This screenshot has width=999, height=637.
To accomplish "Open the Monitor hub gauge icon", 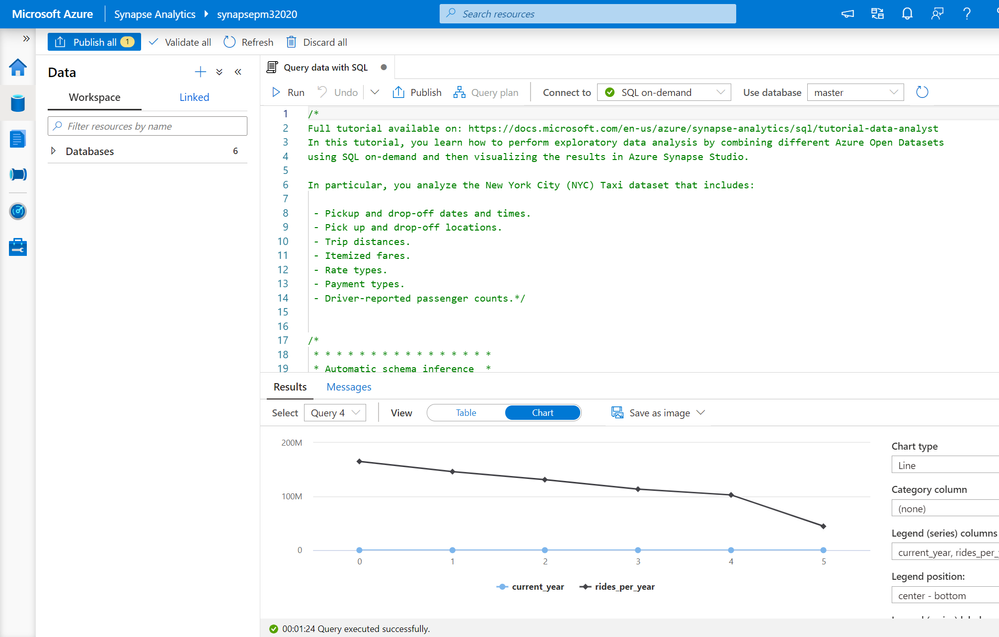I will (x=18, y=211).
